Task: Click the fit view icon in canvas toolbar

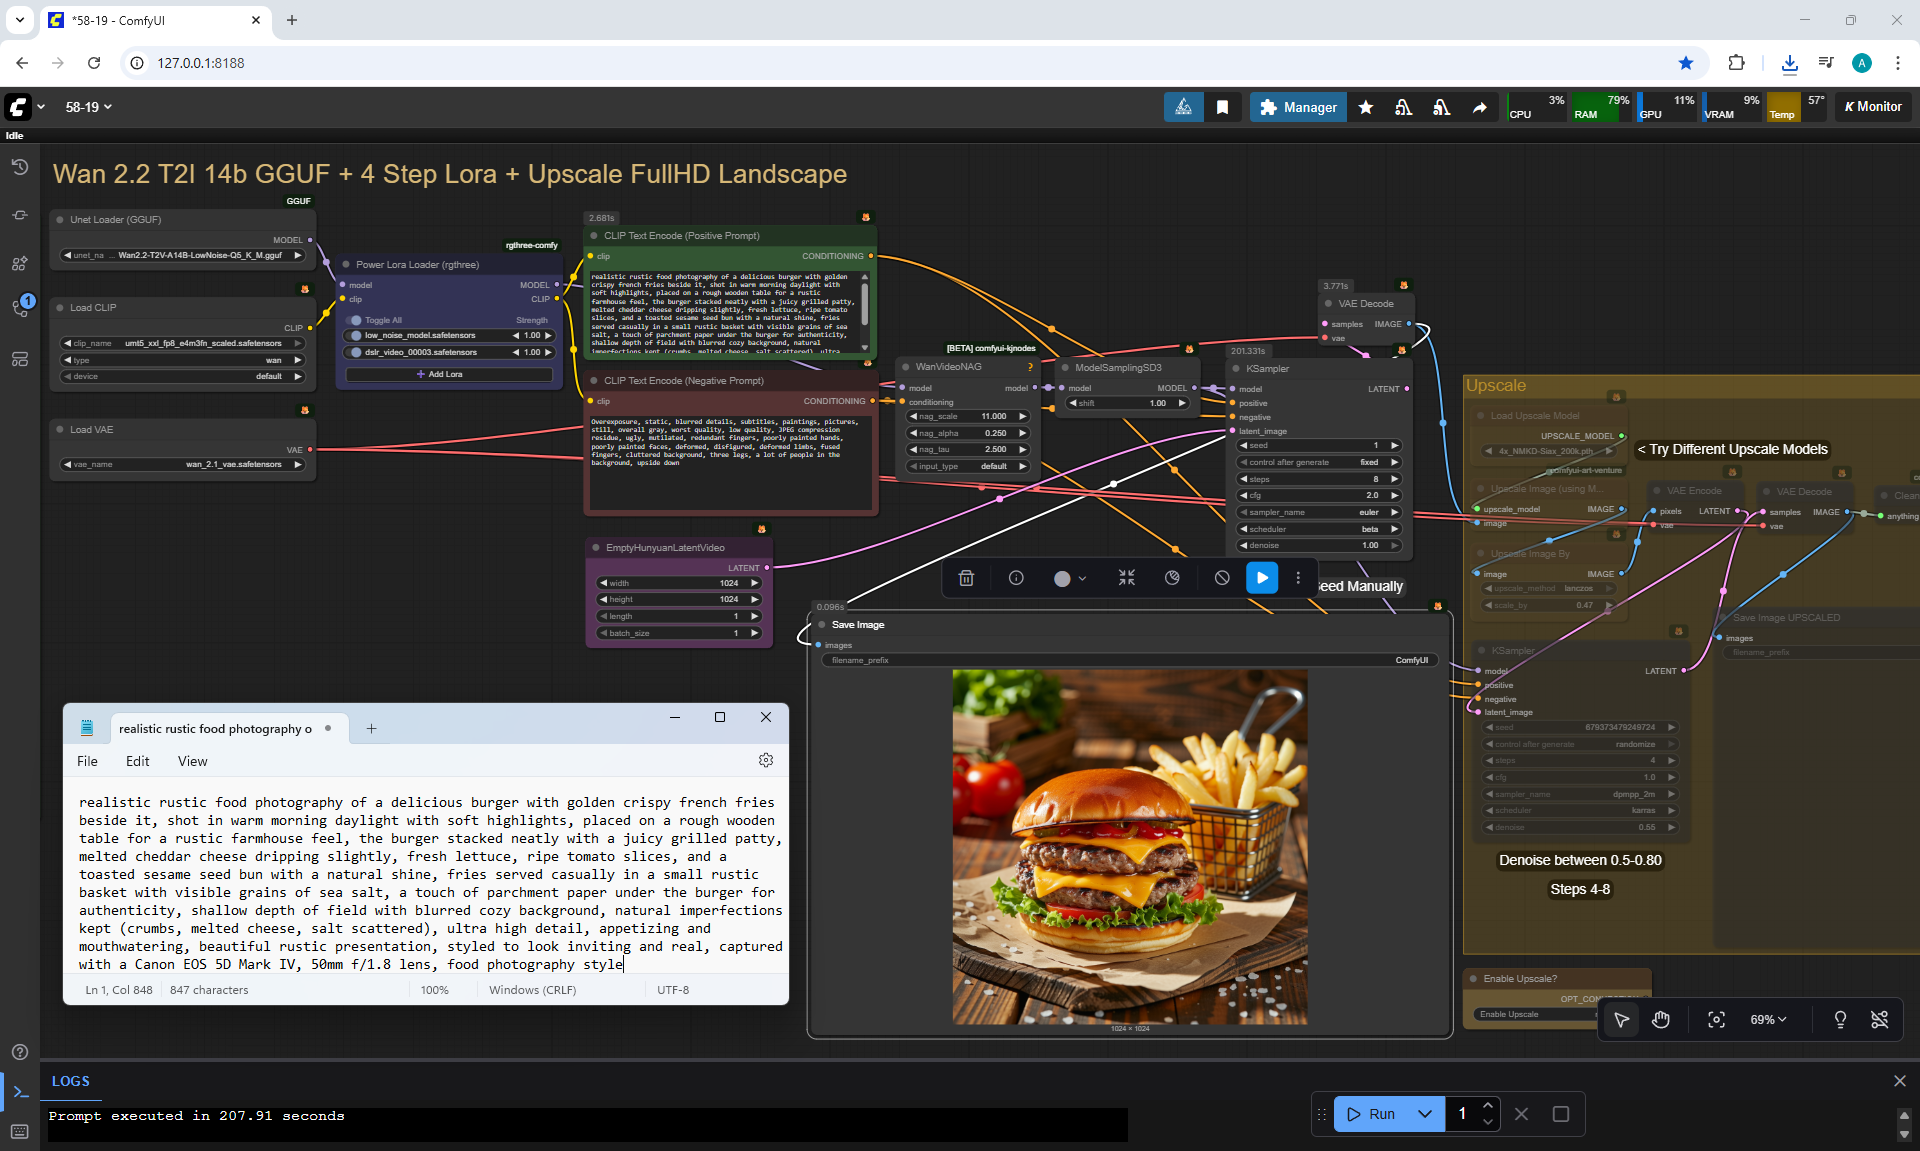Action: 1716,1019
